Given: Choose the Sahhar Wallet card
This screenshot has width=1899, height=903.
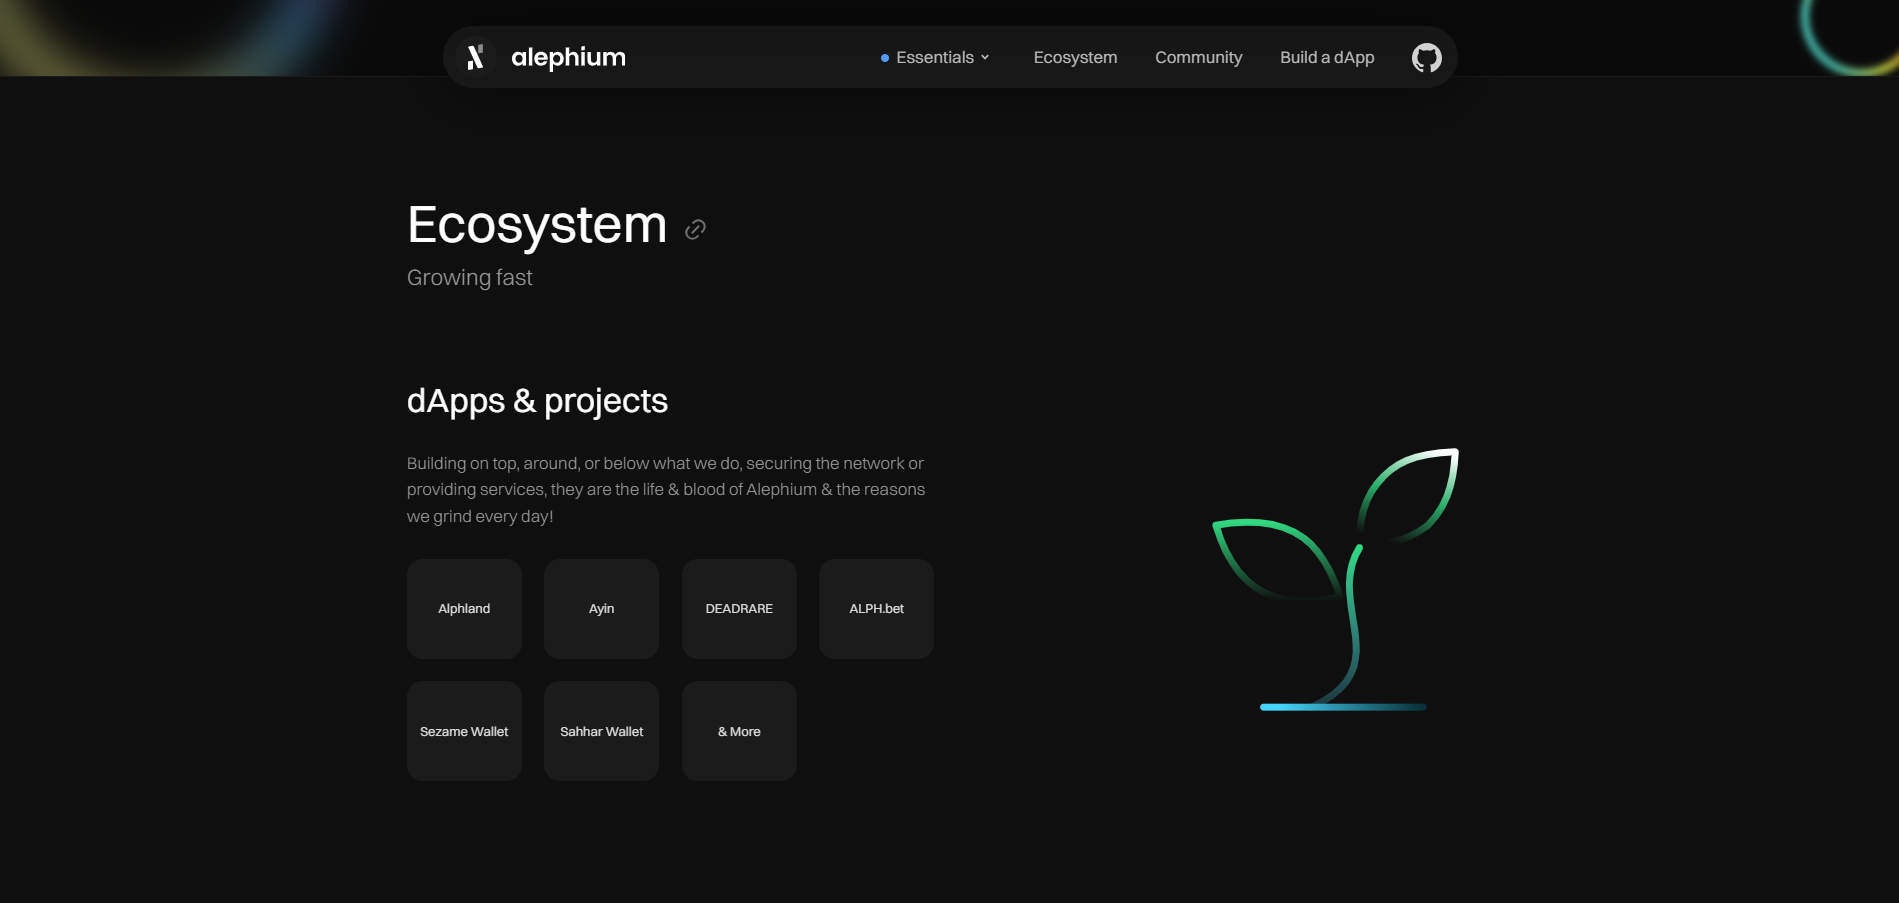Looking at the screenshot, I should tap(601, 731).
